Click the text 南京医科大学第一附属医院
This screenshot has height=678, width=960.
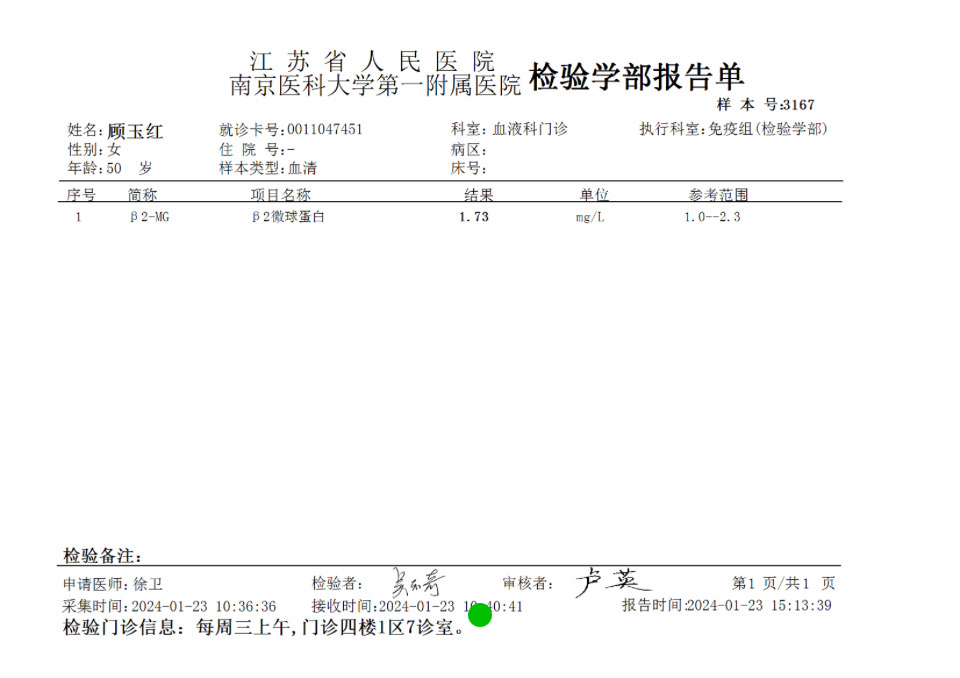tap(375, 86)
